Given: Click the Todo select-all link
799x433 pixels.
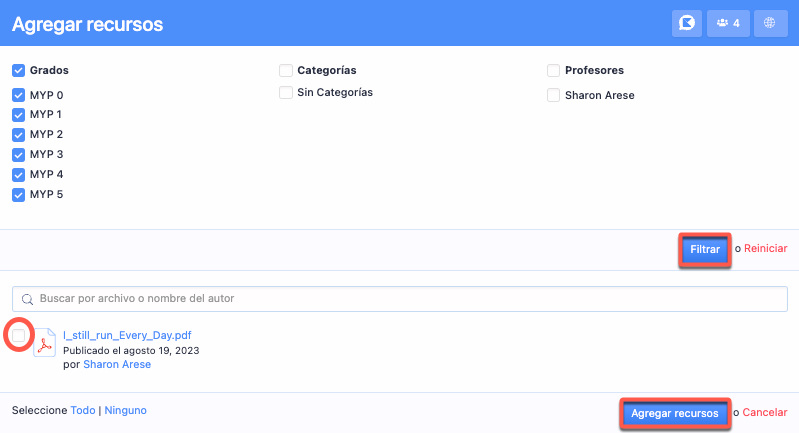Looking at the screenshot, I should (x=83, y=410).
